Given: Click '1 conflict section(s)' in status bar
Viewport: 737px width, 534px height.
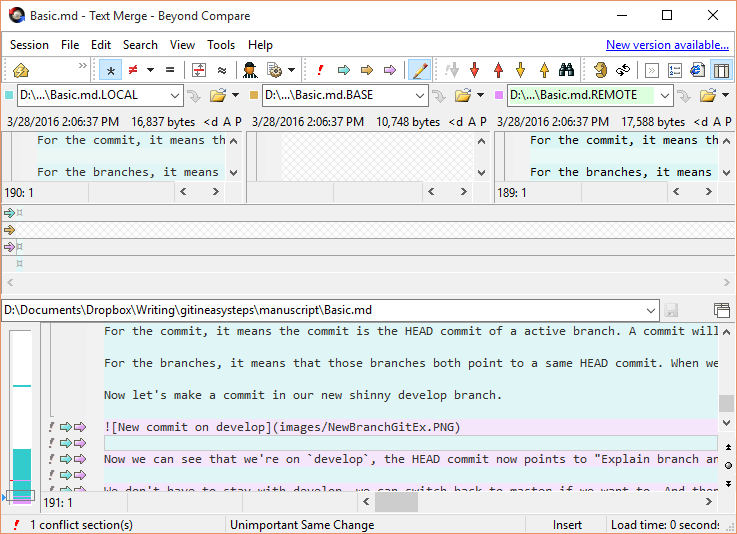Looking at the screenshot, I should point(81,525).
